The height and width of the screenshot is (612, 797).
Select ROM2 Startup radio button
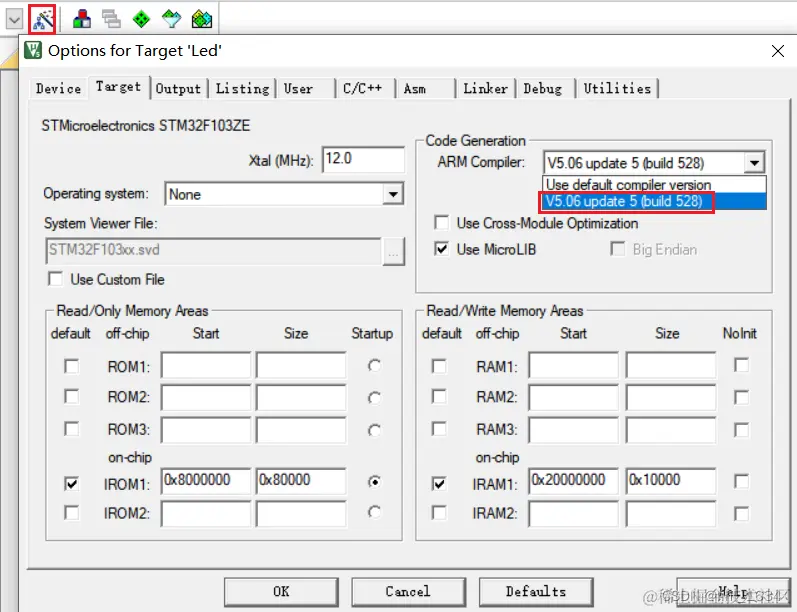pyautogui.click(x=375, y=398)
